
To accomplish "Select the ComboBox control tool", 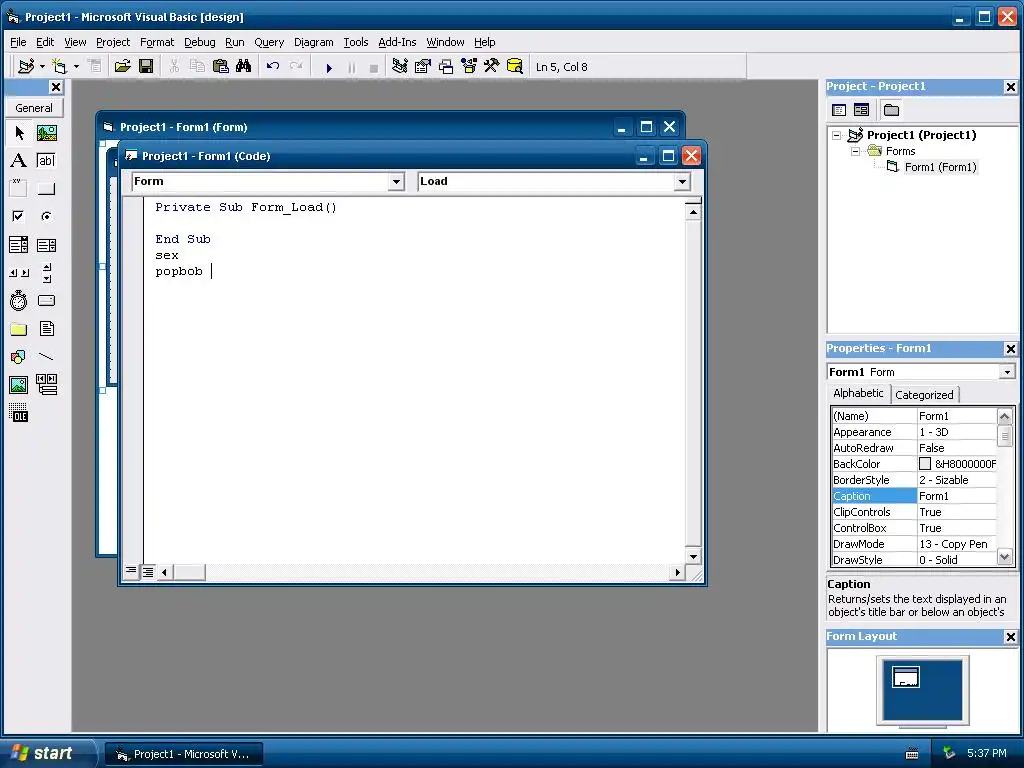I will [x=19, y=245].
